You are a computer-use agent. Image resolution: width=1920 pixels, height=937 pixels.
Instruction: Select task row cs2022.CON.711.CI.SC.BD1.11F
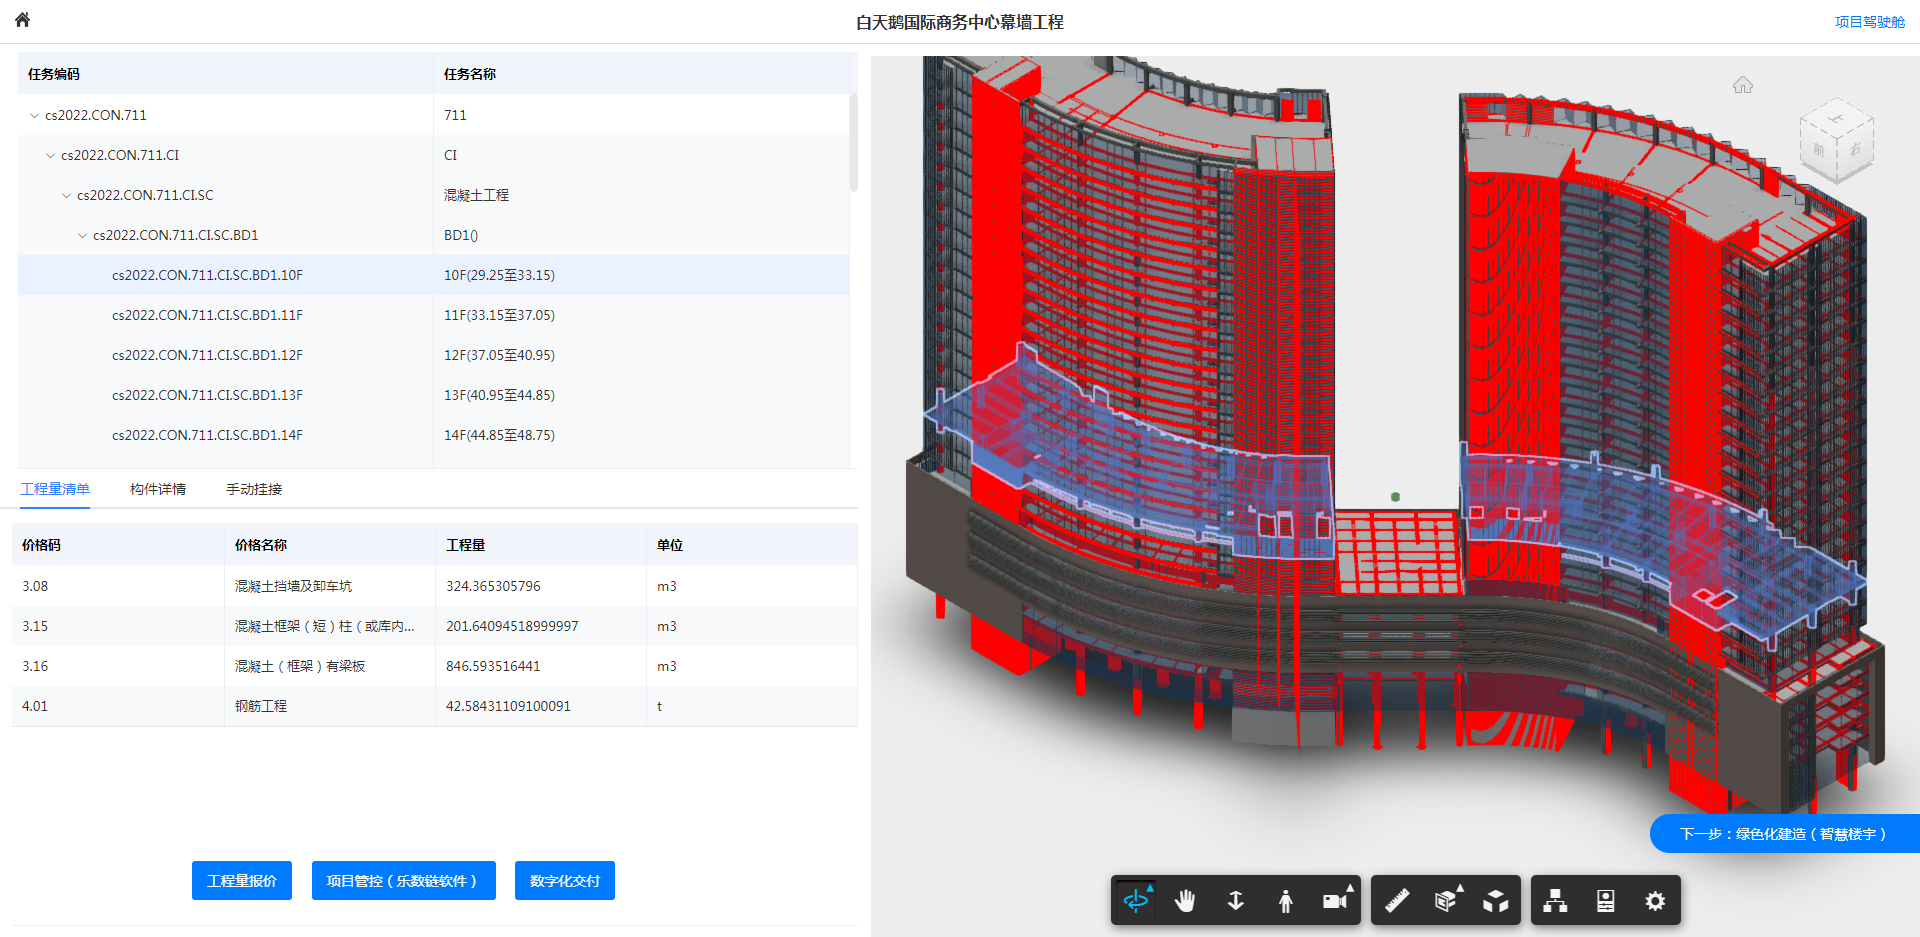click(x=434, y=315)
